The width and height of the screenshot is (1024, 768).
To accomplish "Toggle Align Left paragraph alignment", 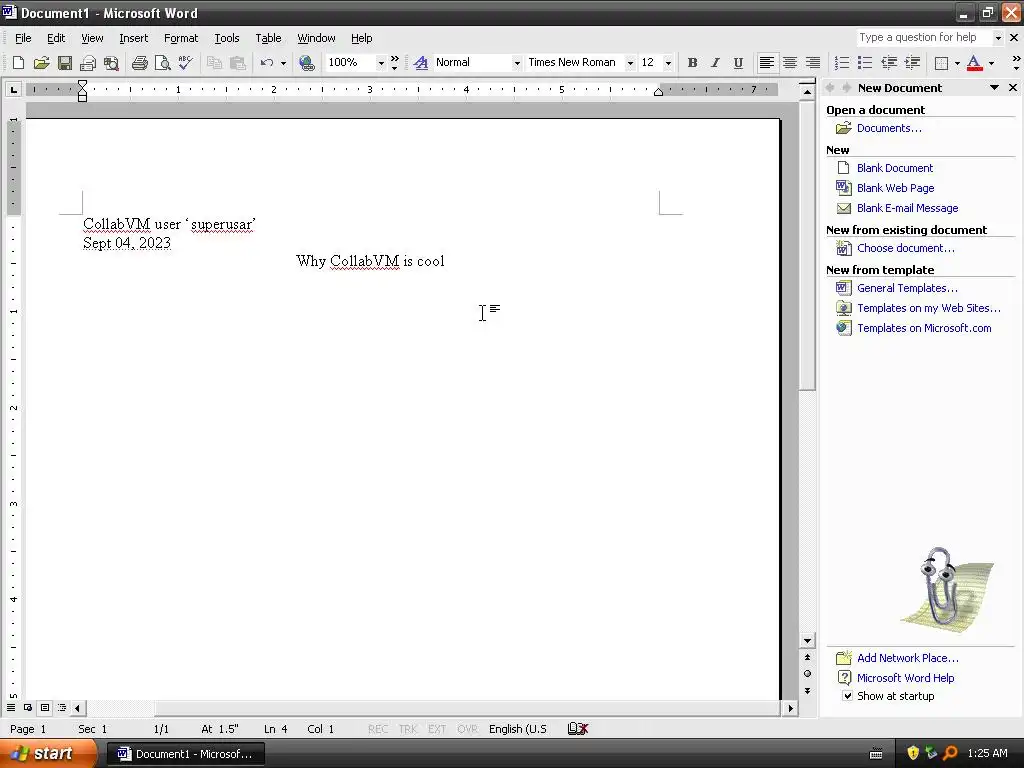I will coord(767,63).
